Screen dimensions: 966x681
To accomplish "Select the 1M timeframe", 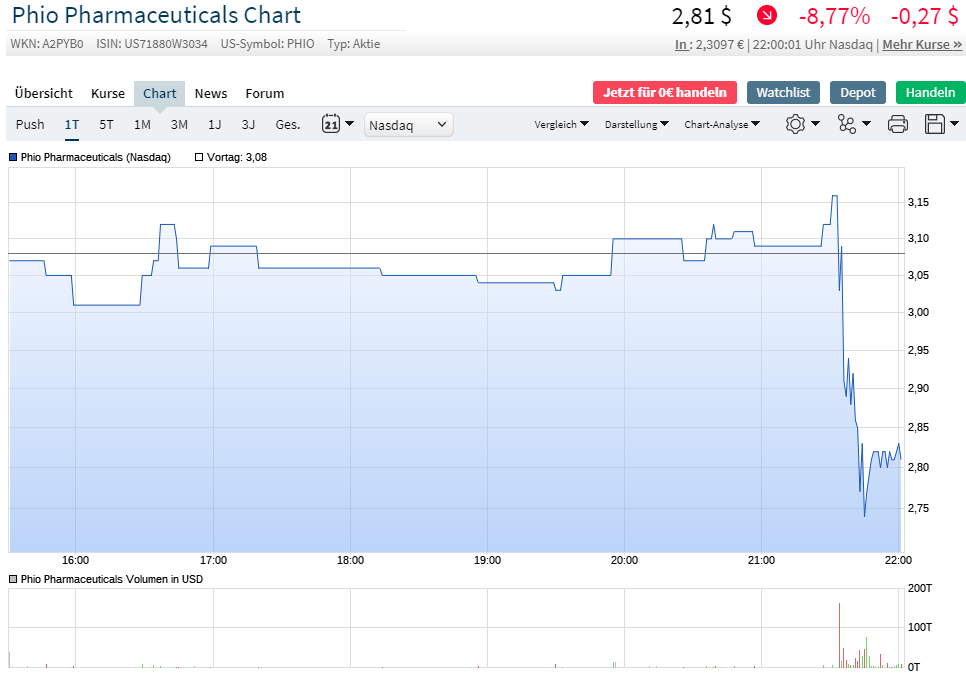I will (x=141, y=124).
